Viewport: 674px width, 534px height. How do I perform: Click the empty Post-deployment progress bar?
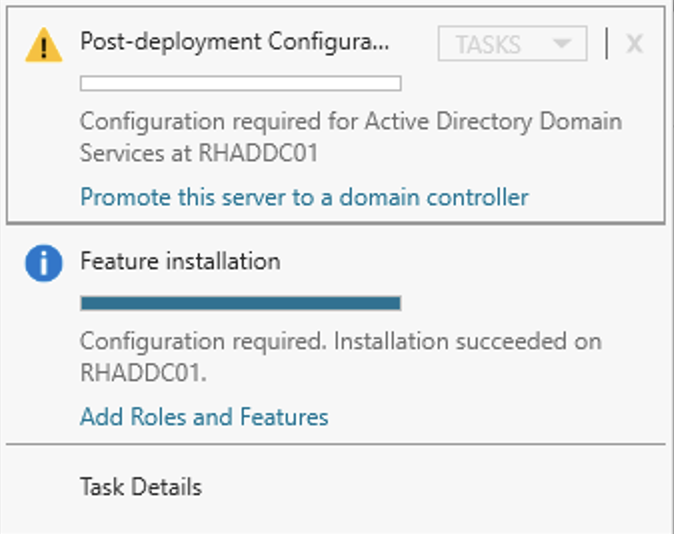pyautogui.click(x=241, y=83)
